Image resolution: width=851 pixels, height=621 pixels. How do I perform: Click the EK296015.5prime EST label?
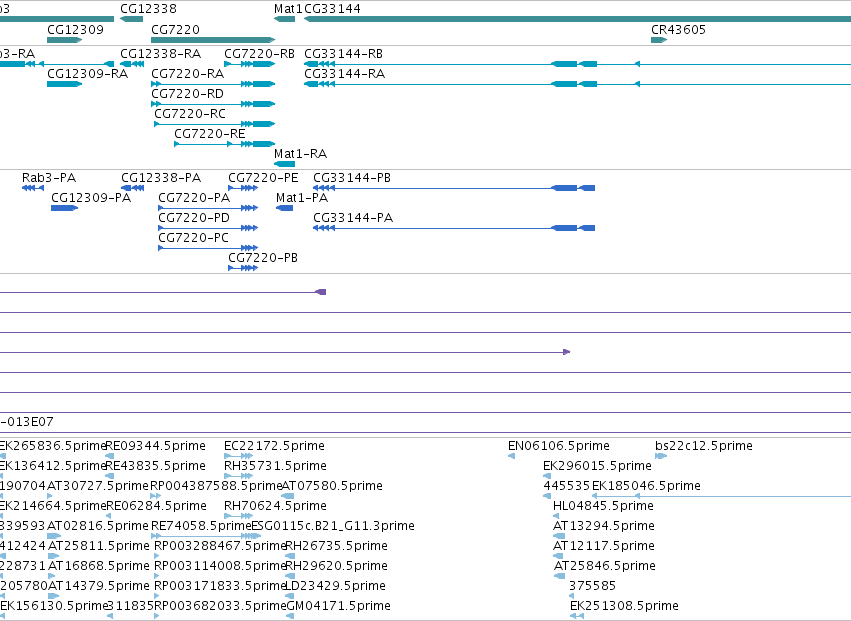[x=598, y=466]
